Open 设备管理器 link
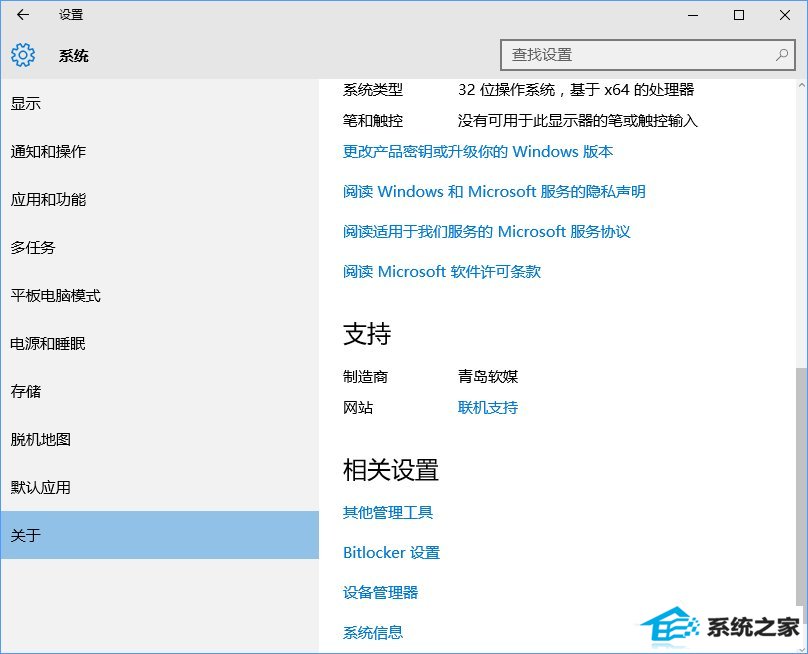Image resolution: width=808 pixels, height=654 pixels. tap(380, 592)
